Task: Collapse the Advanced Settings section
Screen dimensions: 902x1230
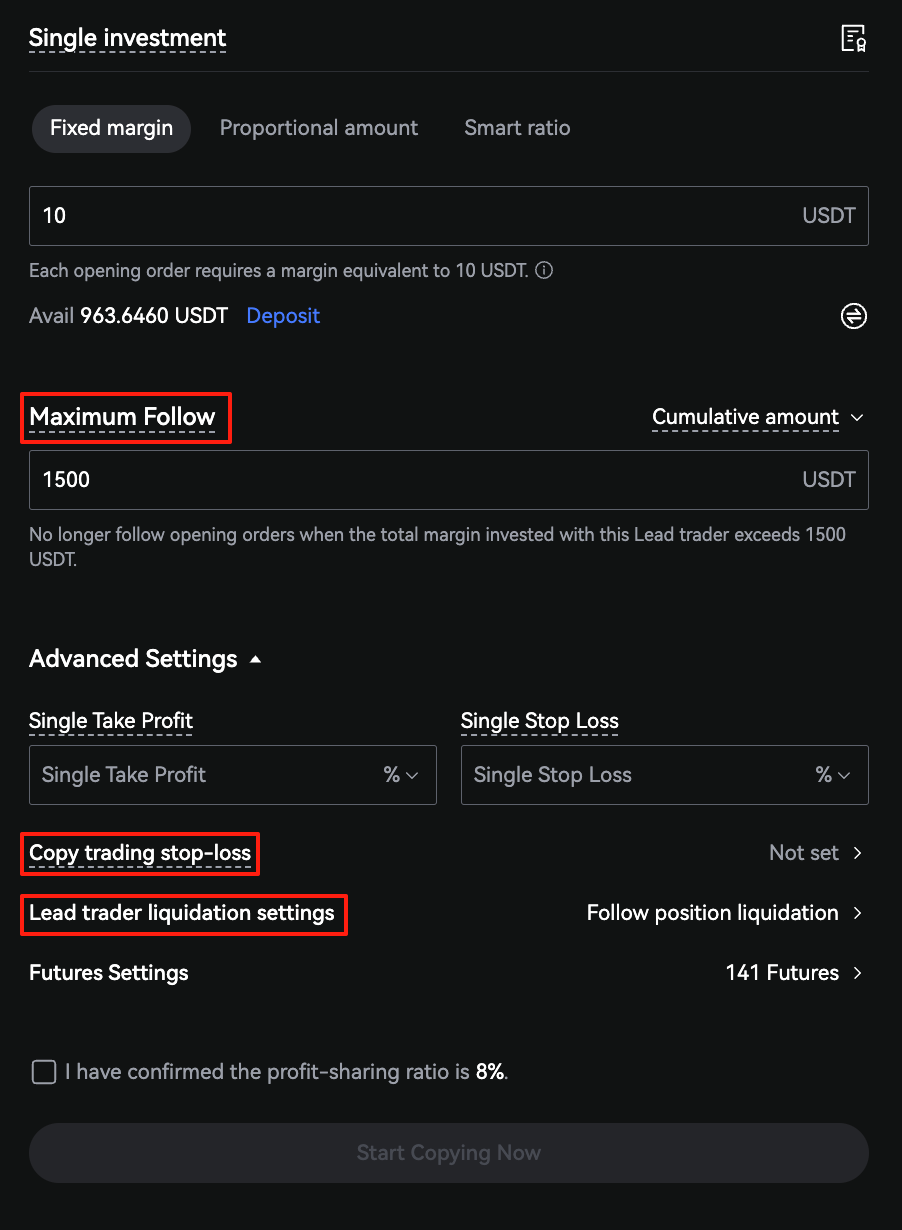Action: (255, 659)
